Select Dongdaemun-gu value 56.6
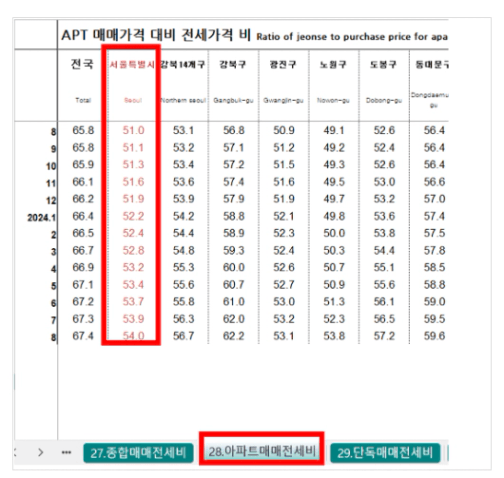Image resolution: width=504 pixels, height=478 pixels. click(434, 182)
